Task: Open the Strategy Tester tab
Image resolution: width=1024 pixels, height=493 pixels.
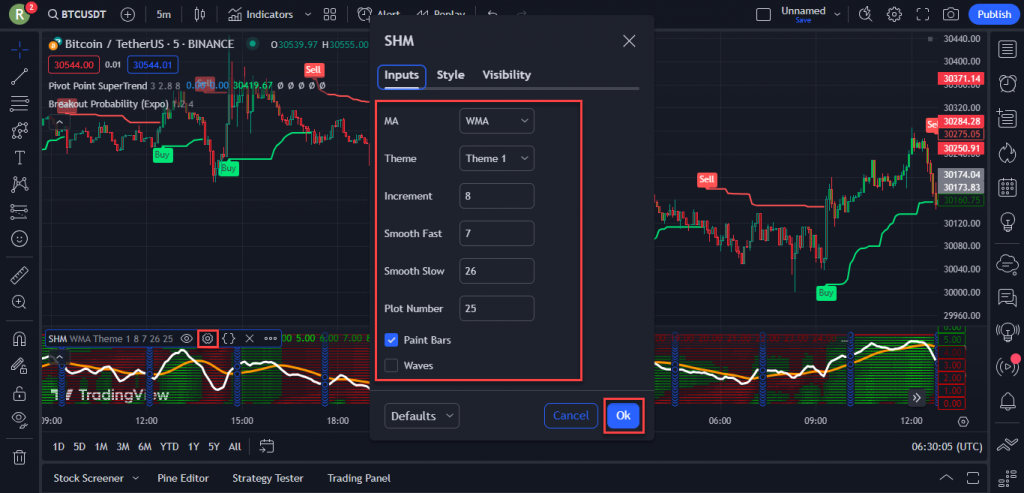Action: [x=268, y=478]
